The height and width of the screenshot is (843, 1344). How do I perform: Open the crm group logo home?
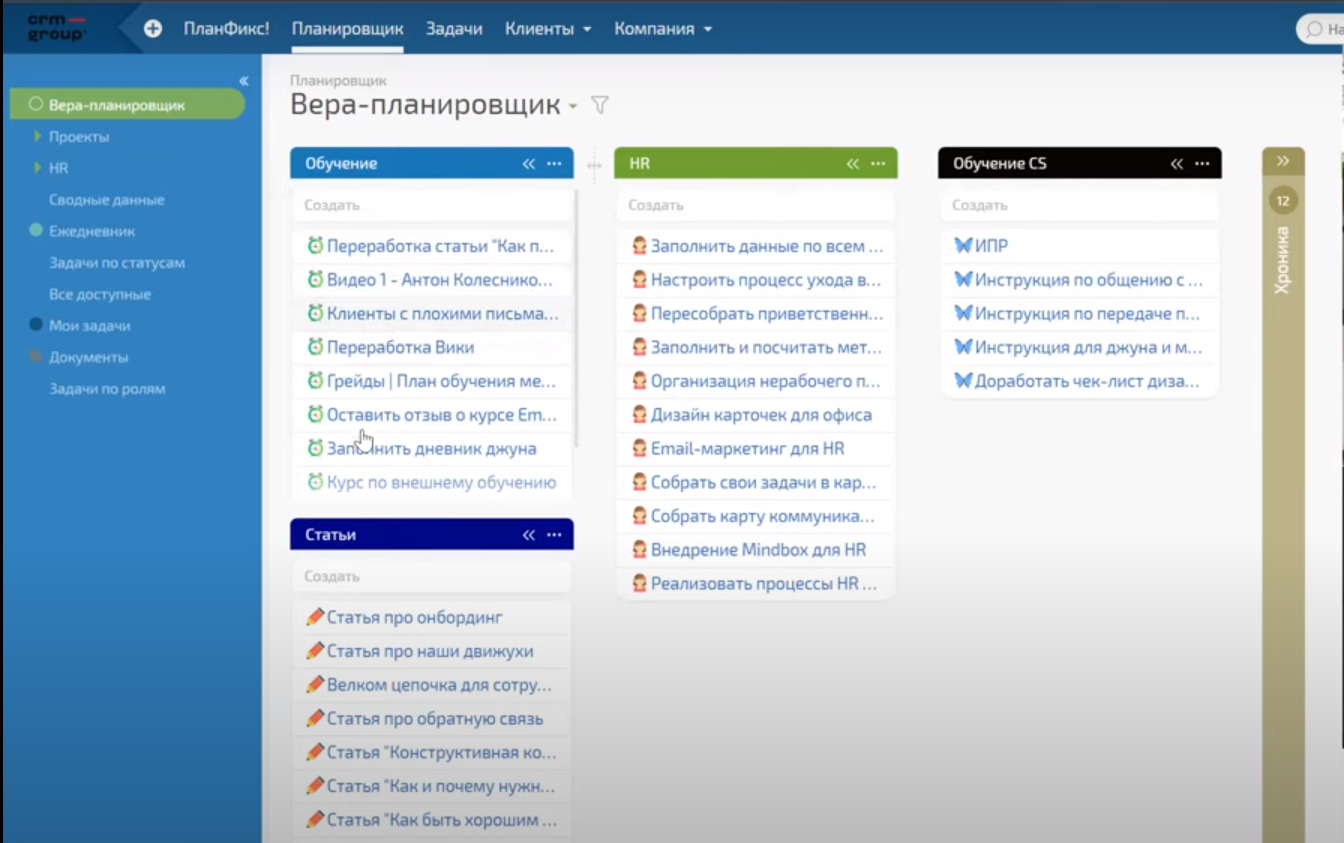[57, 28]
